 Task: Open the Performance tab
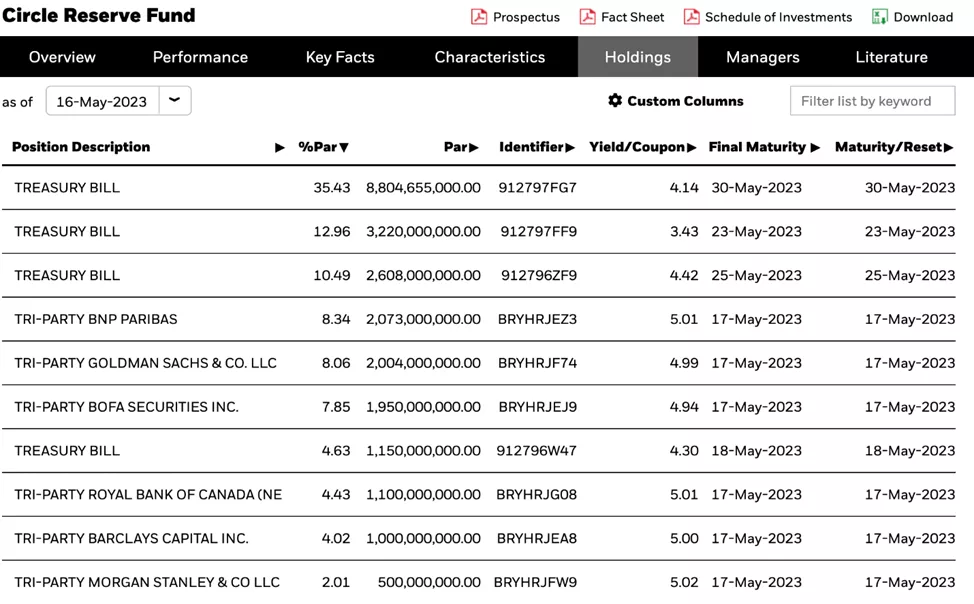coord(200,57)
